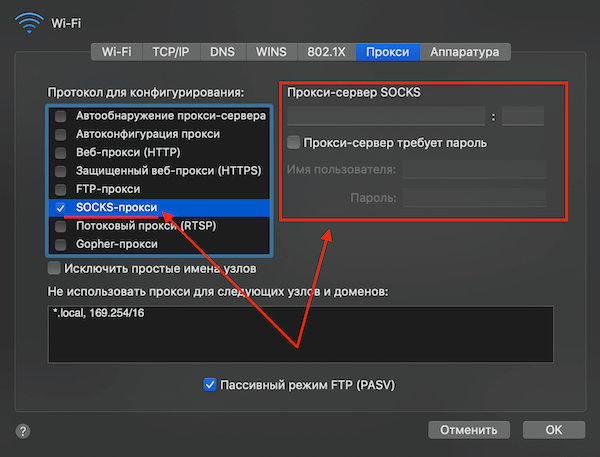
Task: Uncheck the SOCKS-прокси checkbox
Action: pos(61,208)
